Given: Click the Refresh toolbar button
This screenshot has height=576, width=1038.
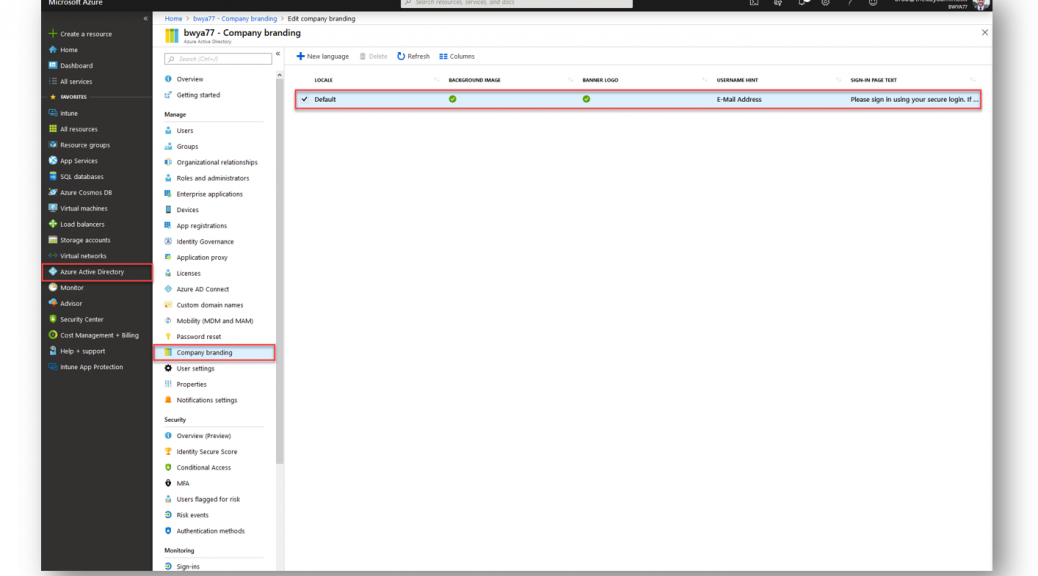Looking at the screenshot, I should (x=413, y=56).
